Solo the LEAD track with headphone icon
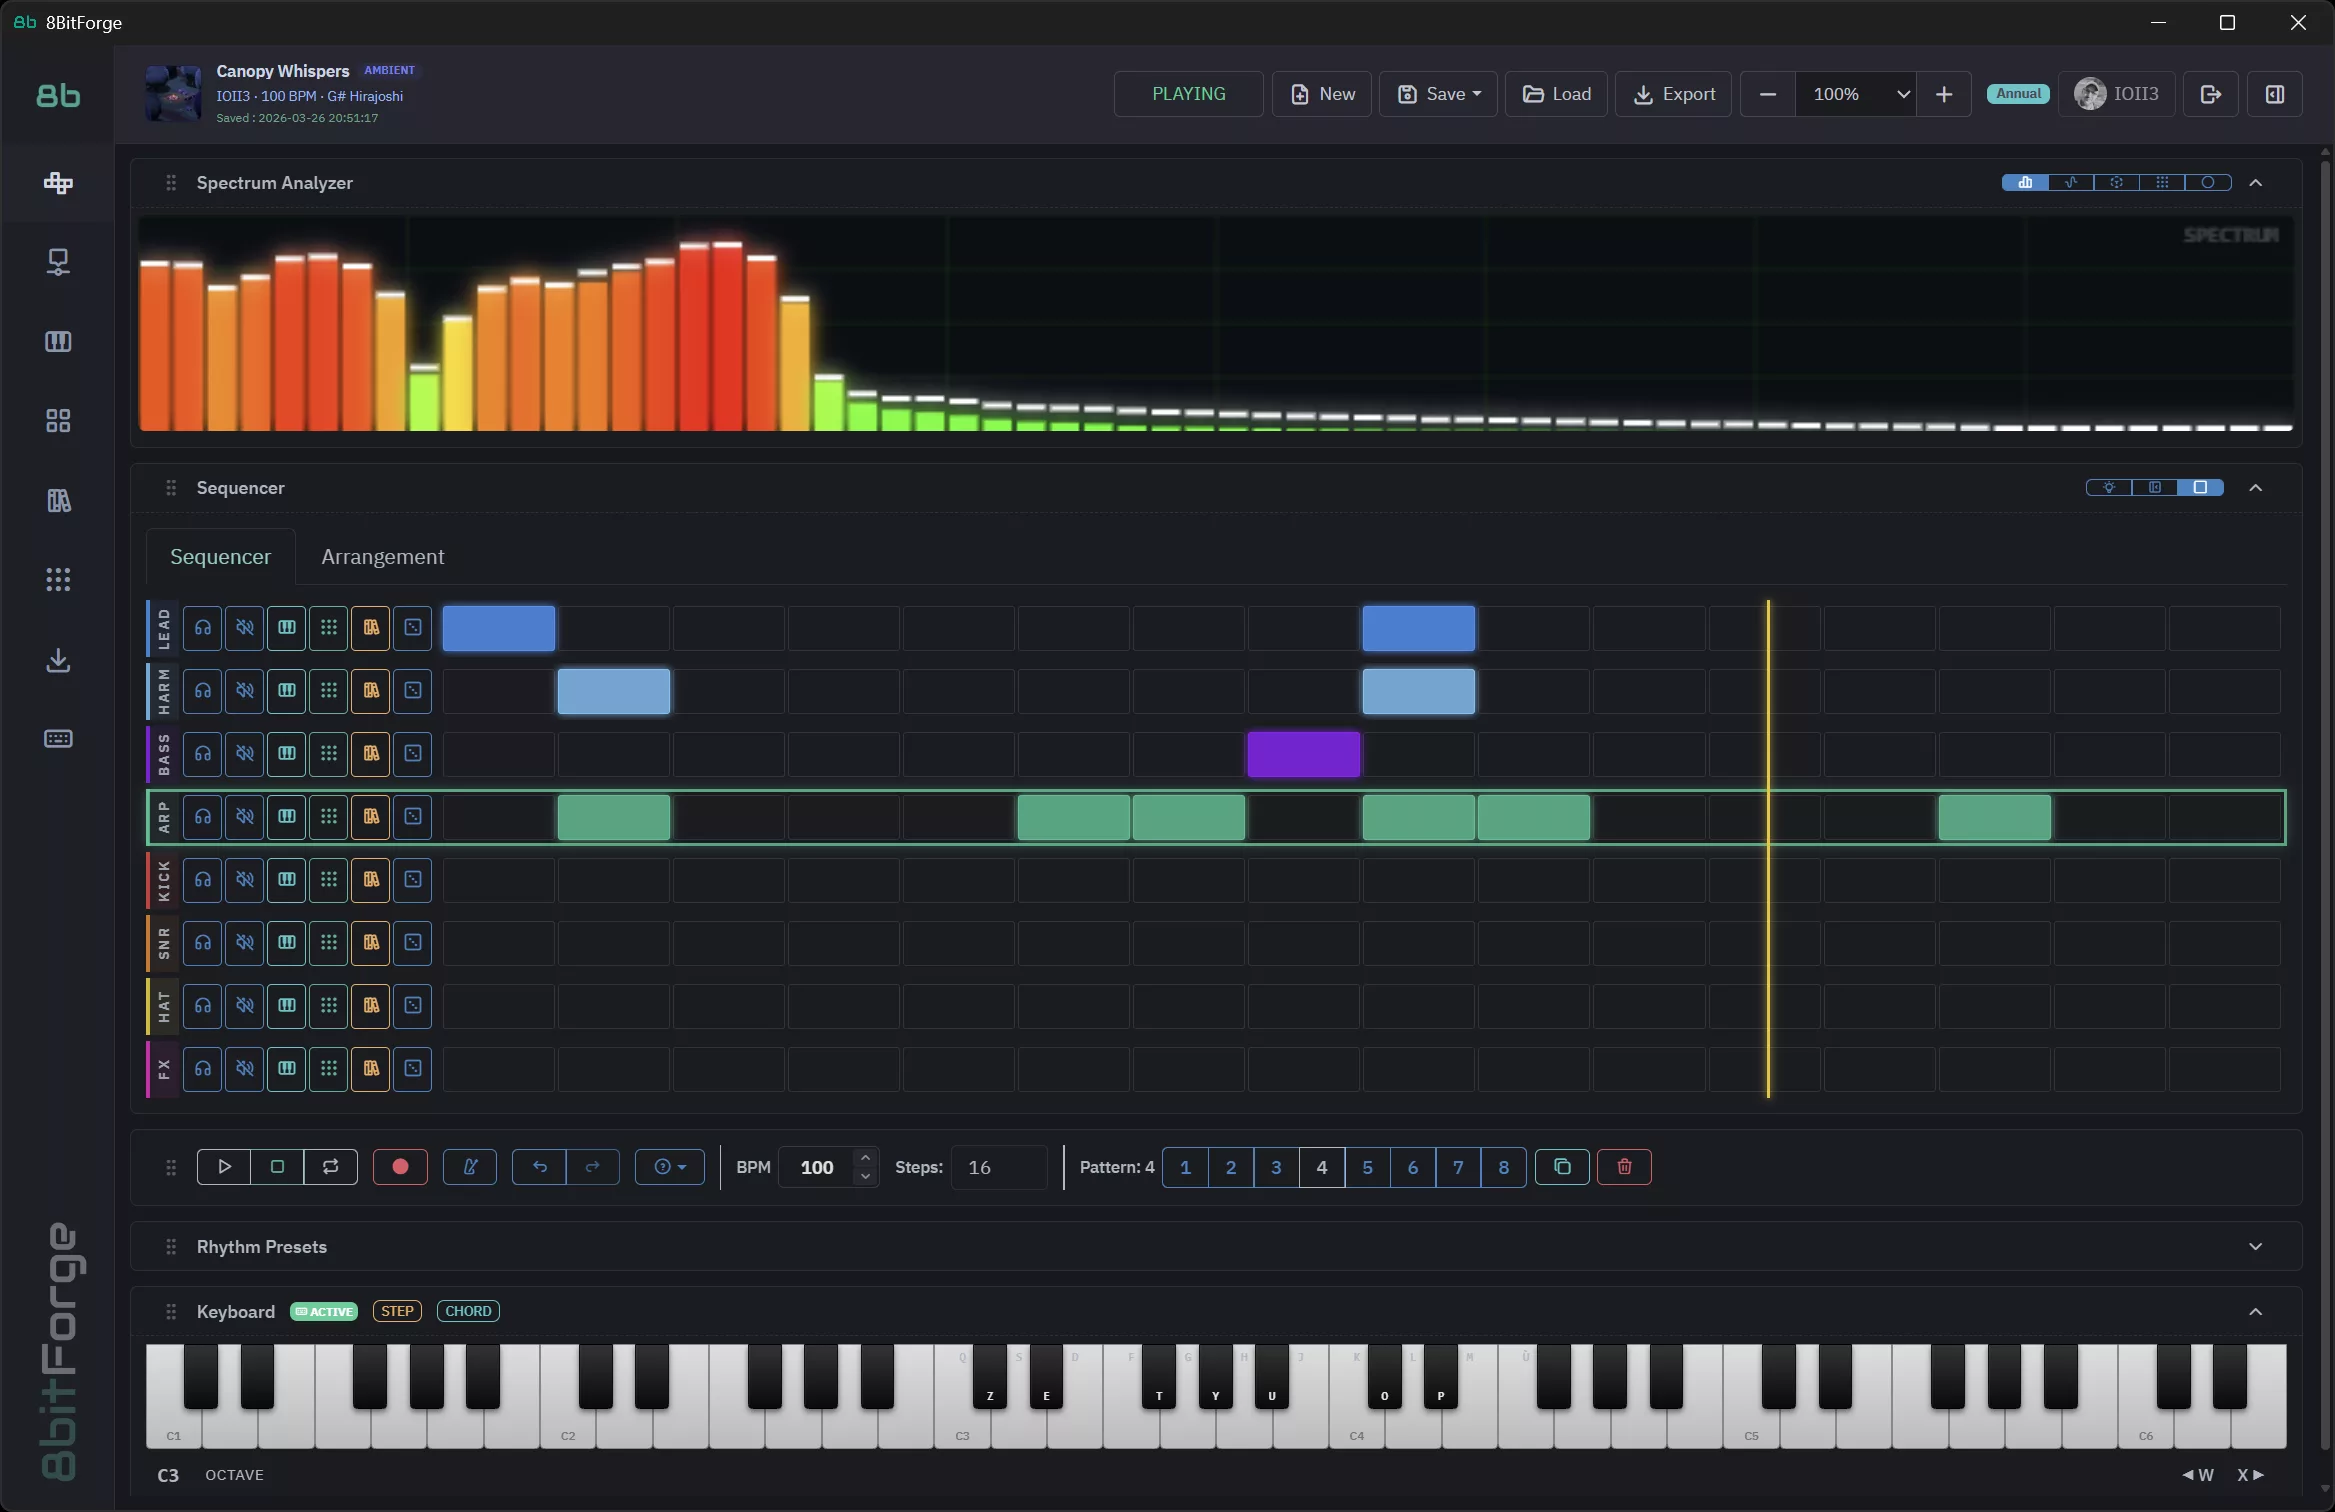The image size is (2335, 1512). [x=202, y=628]
